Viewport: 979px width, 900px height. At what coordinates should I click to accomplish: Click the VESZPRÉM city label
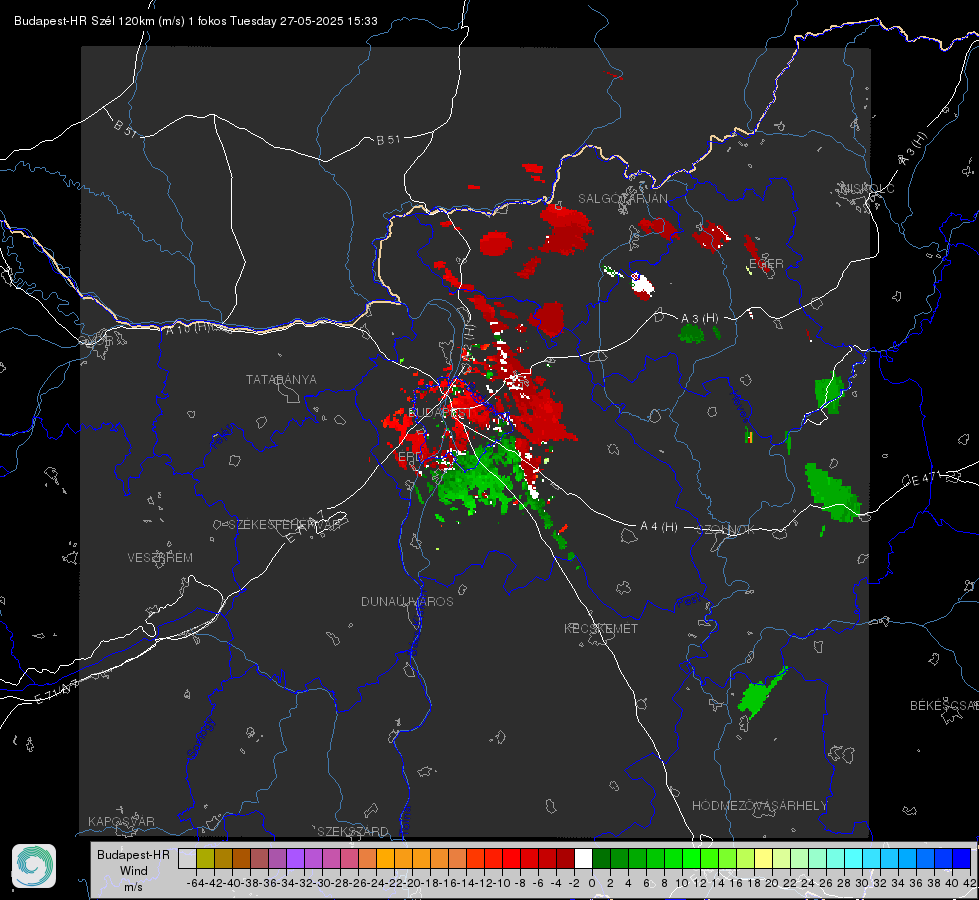[x=160, y=557]
